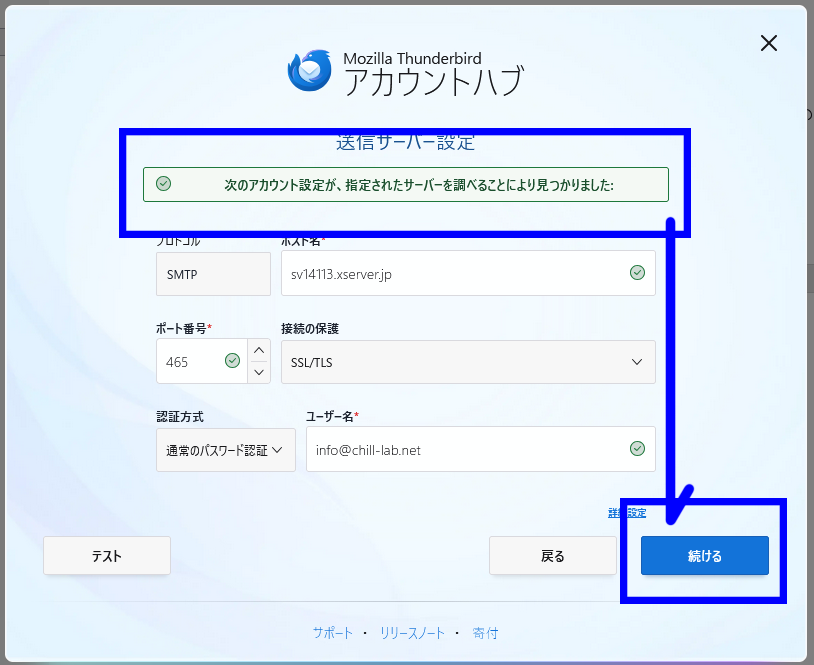Screen dimensions: 814x665
Task: Go back with the 戻る button
Action: tap(552, 556)
